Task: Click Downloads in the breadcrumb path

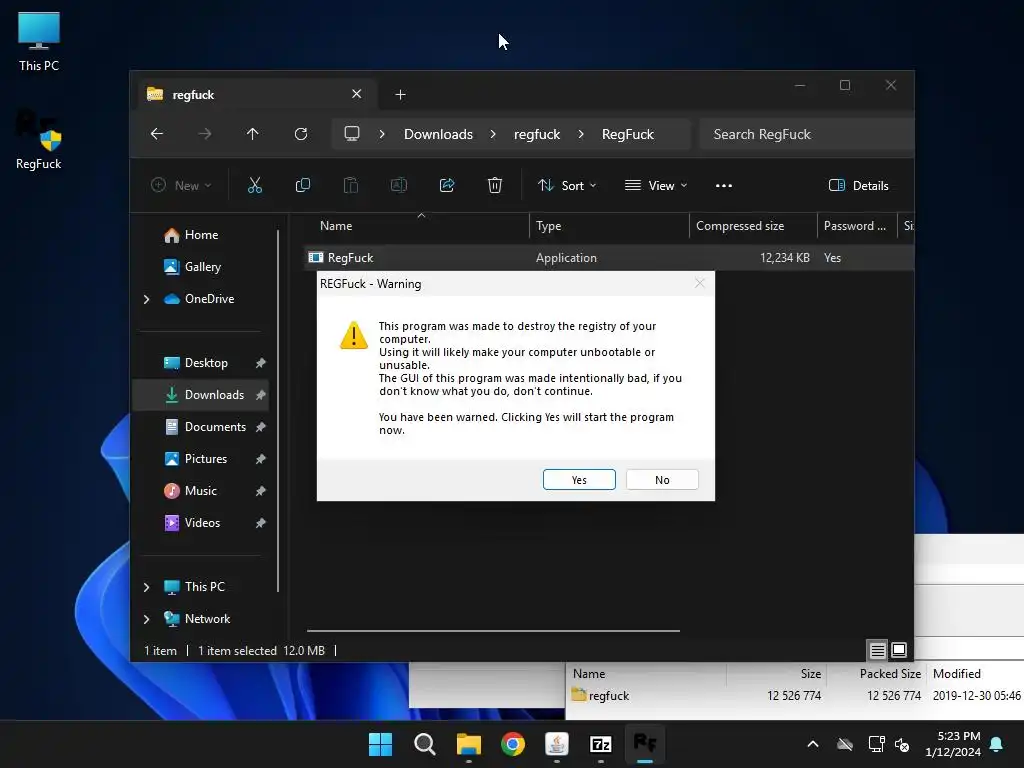Action: click(438, 134)
